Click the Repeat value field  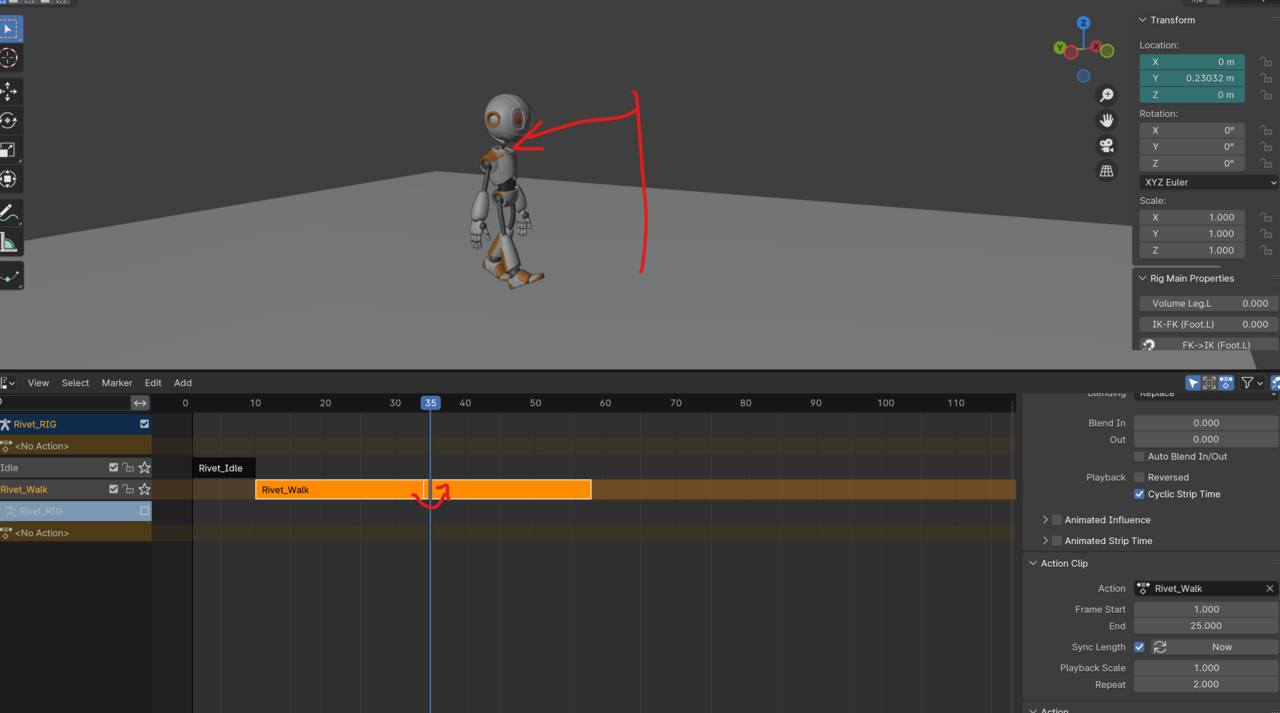(x=1205, y=685)
